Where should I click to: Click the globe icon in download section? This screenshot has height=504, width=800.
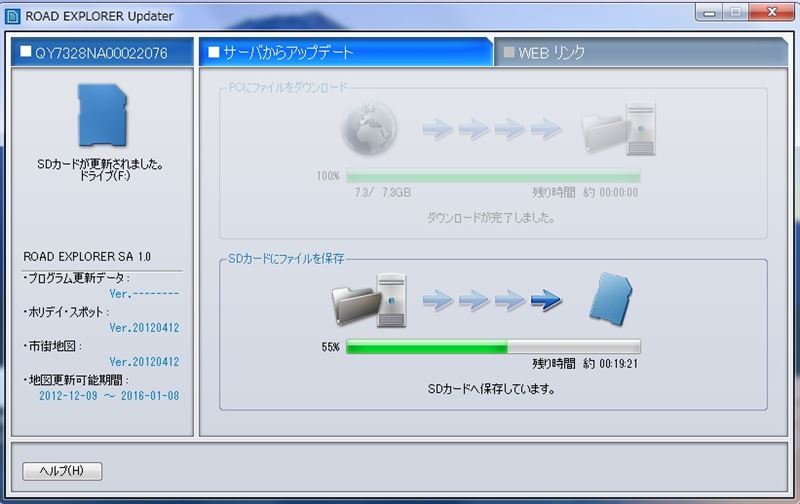(369, 128)
